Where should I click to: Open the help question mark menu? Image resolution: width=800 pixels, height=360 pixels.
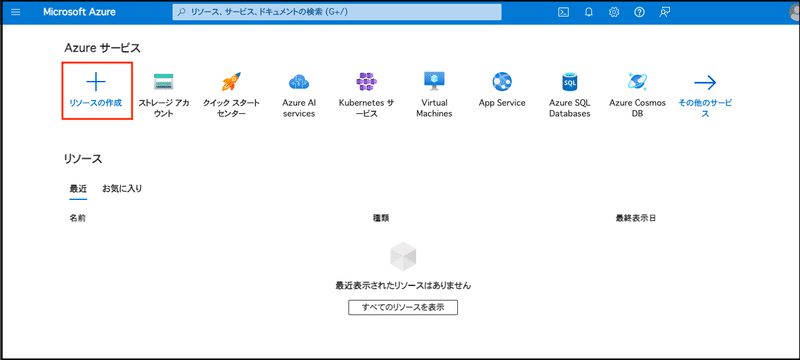639,12
